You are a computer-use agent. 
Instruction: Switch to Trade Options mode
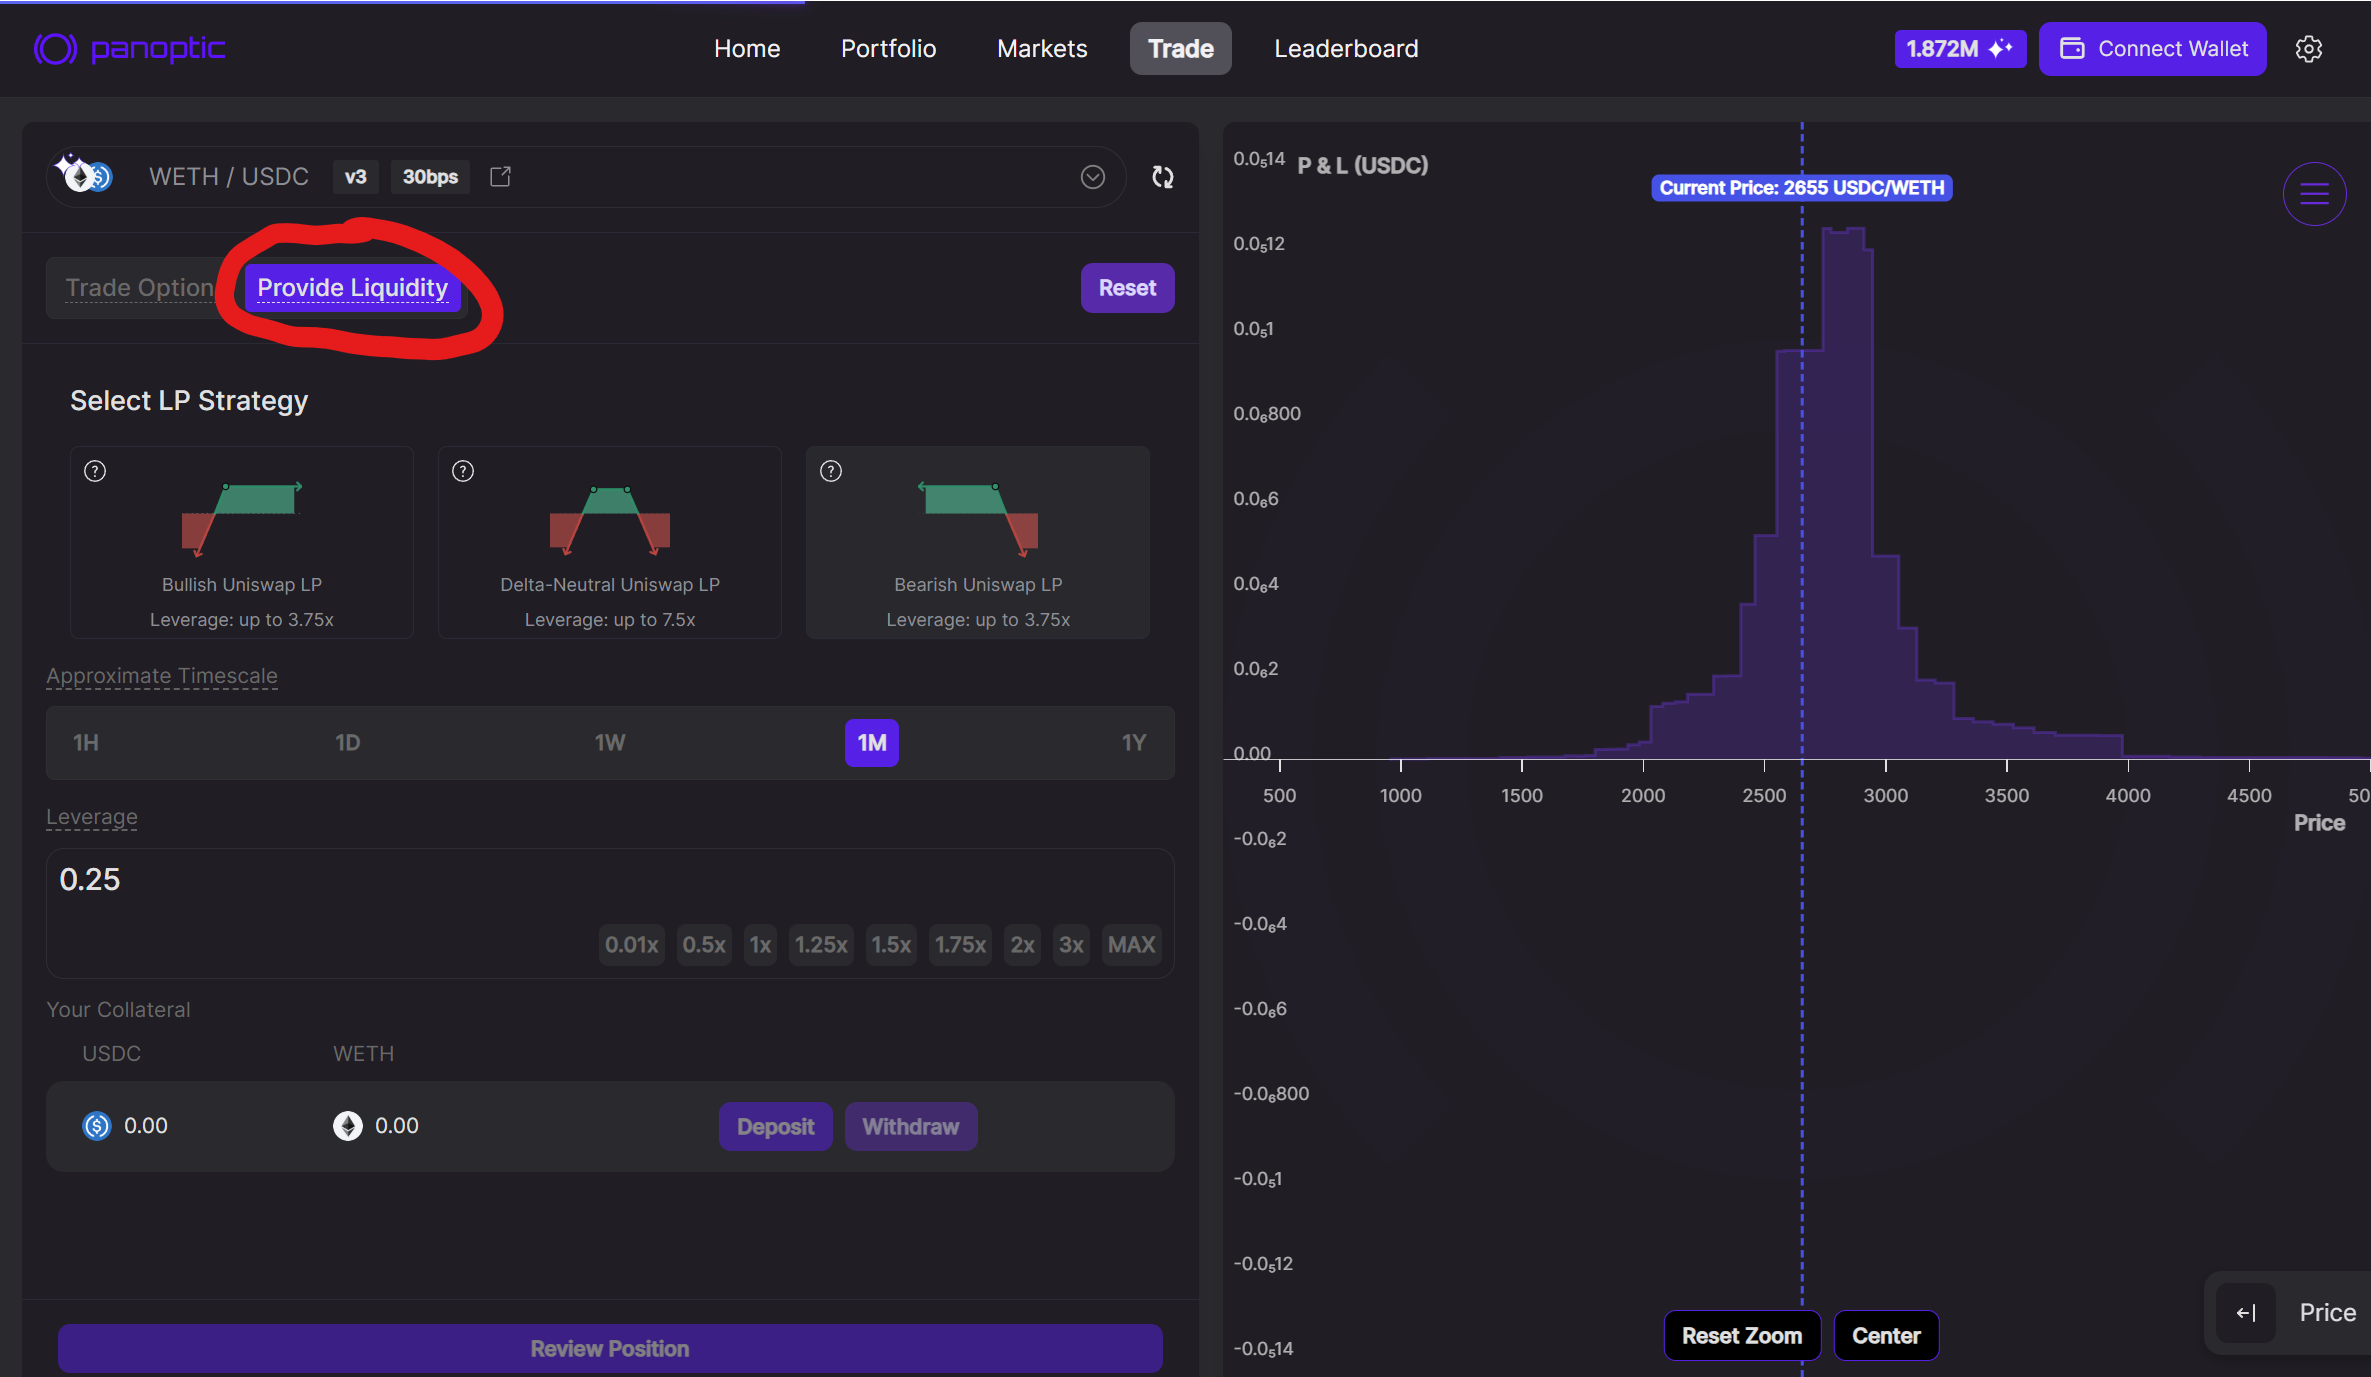139,288
